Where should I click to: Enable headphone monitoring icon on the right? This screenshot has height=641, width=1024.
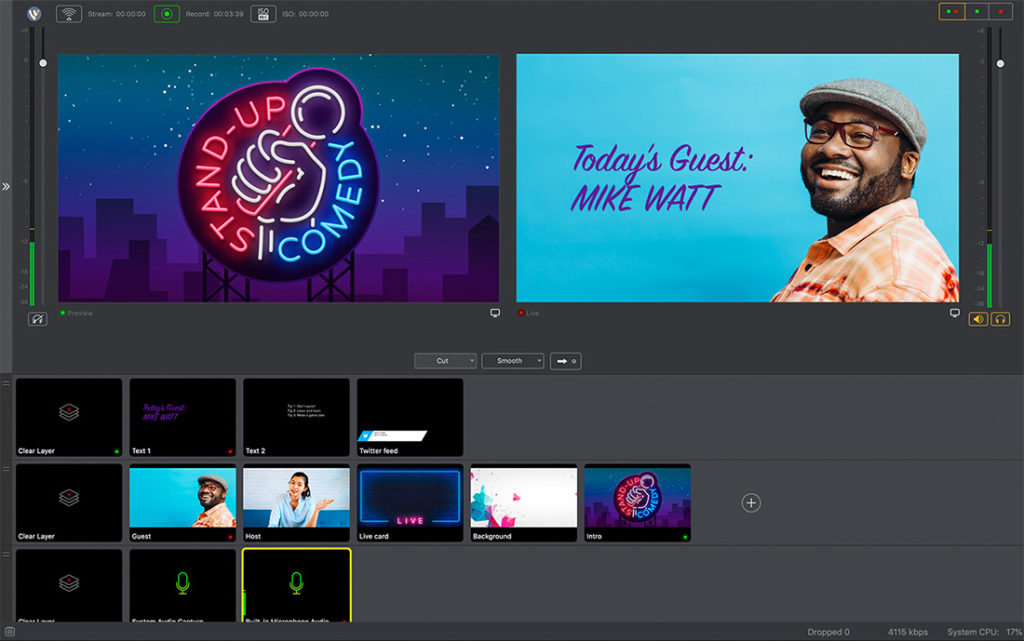(x=1000, y=319)
